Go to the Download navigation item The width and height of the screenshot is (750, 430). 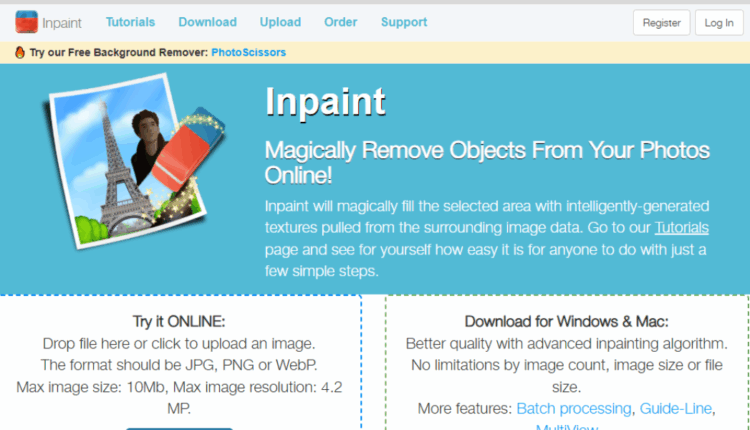(x=208, y=22)
